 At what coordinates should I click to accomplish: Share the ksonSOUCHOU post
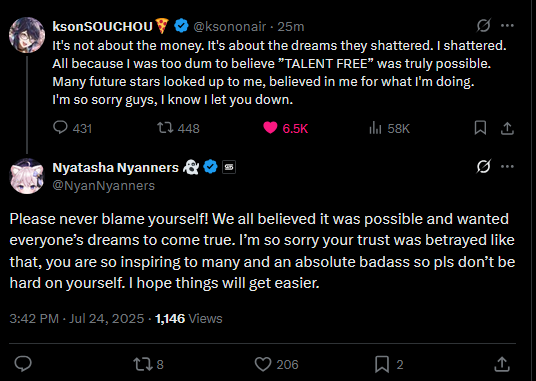(x=507, y=128)
